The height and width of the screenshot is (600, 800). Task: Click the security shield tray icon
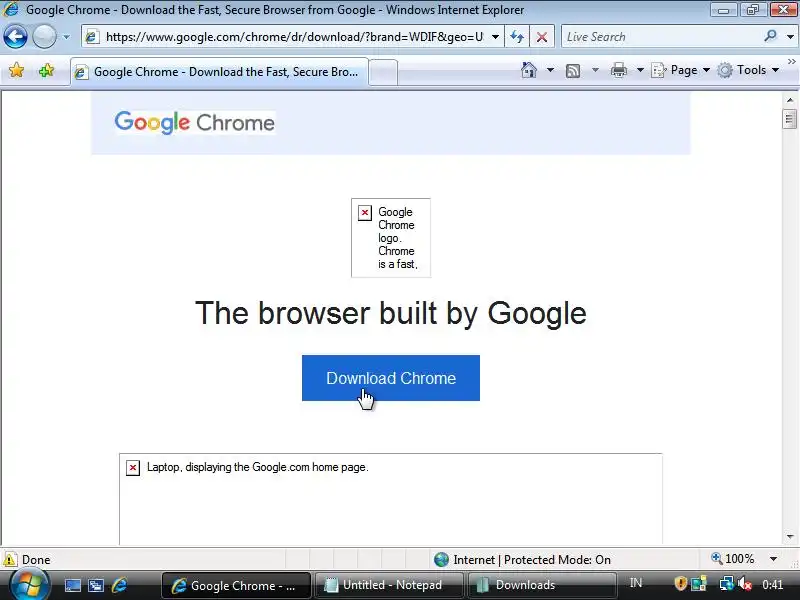click(680, 583)
